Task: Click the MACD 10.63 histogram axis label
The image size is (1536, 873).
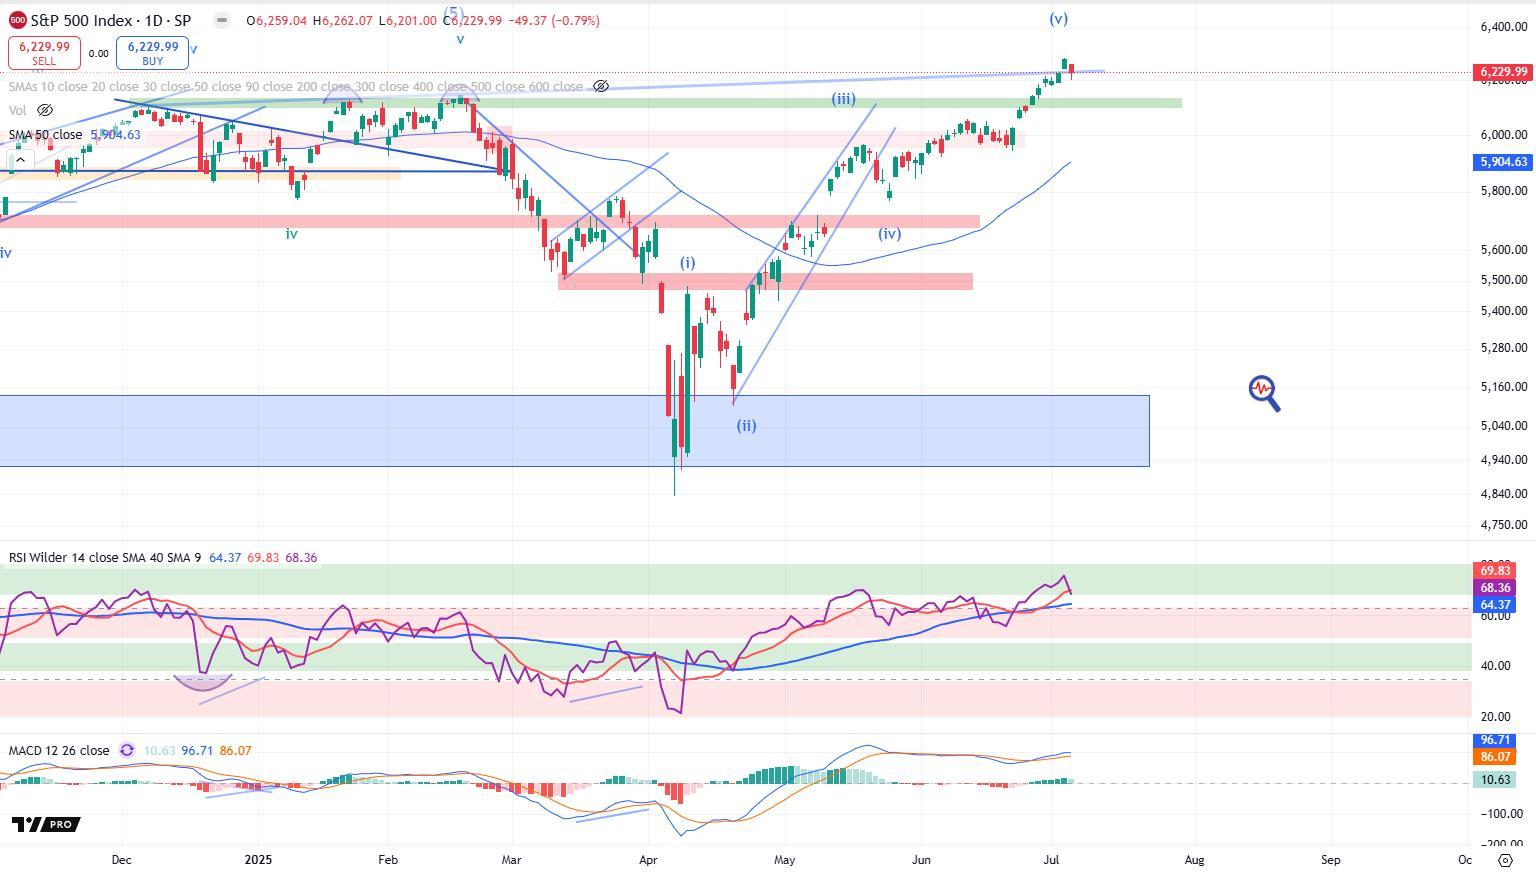Action: tap(1495, 779)
